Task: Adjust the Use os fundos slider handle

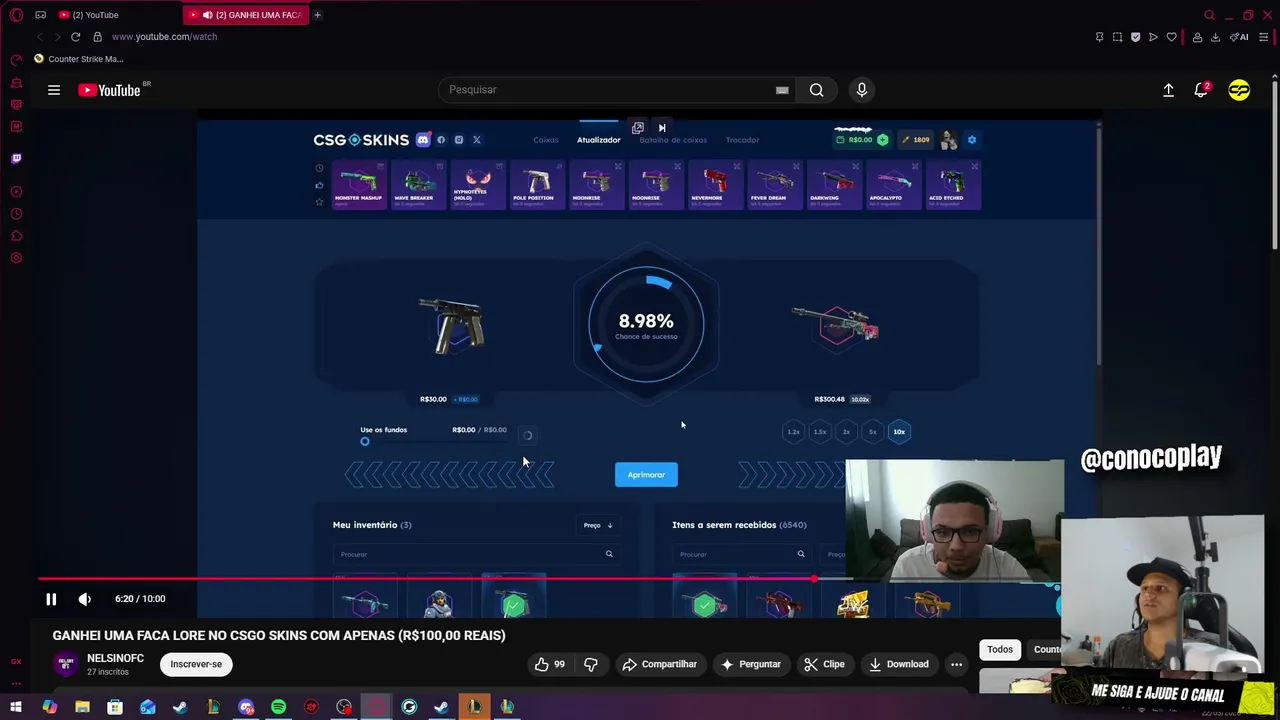Action: point(365,442)
